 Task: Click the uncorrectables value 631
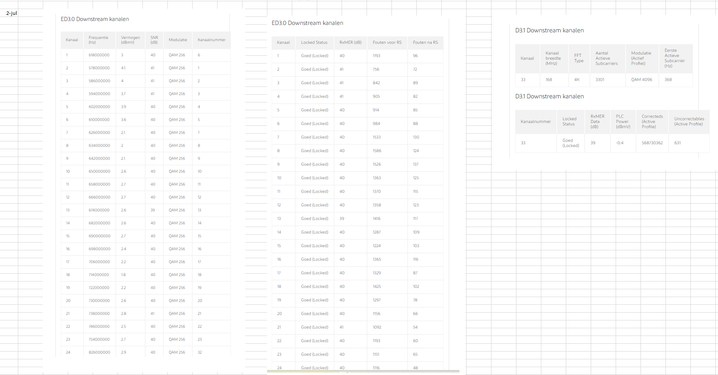pyautogui.click(x=678, y=143)
